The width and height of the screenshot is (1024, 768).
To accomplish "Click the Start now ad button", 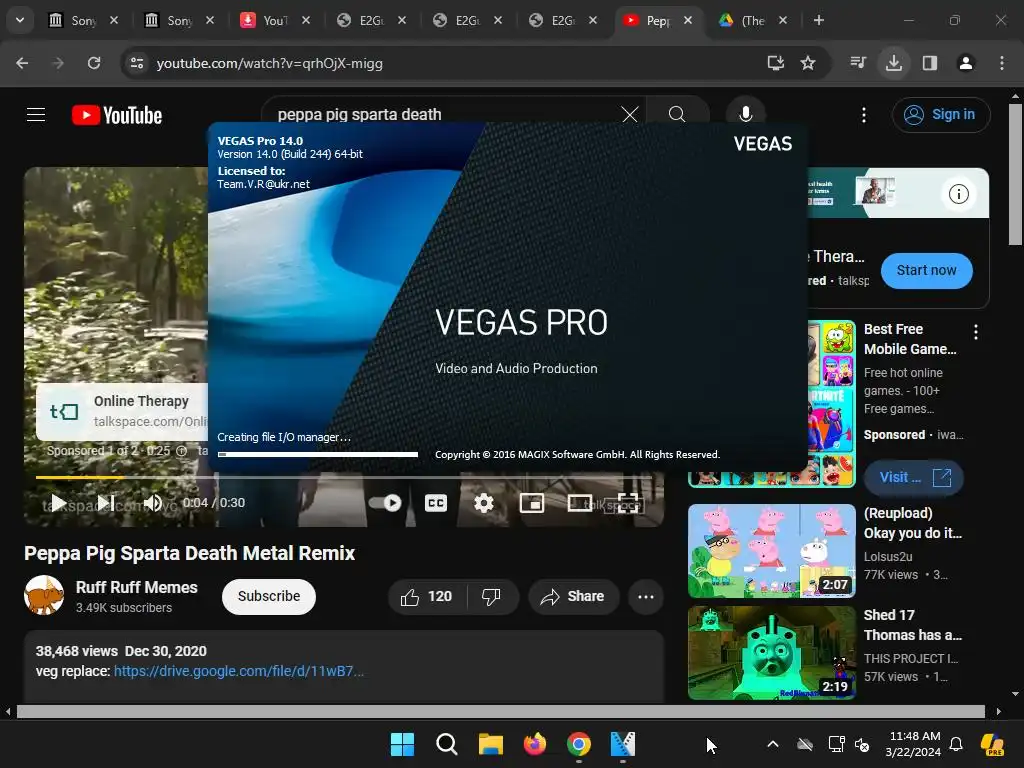I will pos(926,270).
